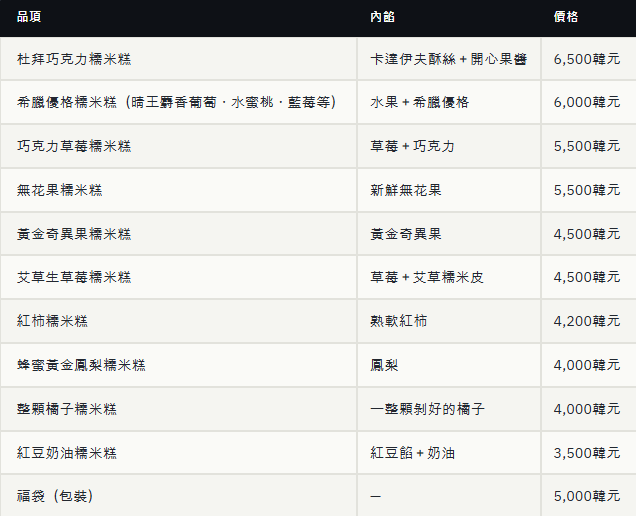Click the price of 蜂蜜黃金鳳梨糯米糕
This screenshot has width=636, height=516.
tap(589, 365)
